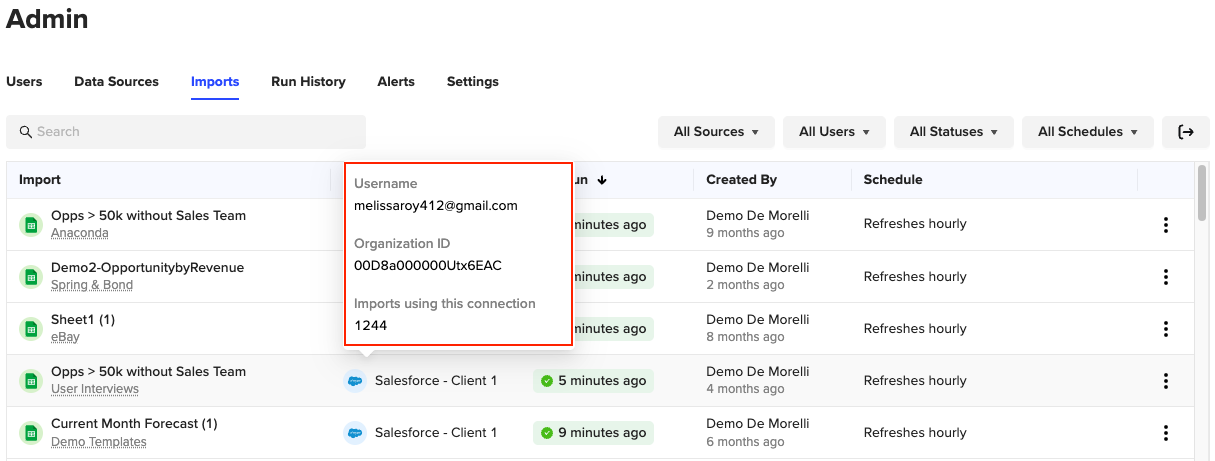Click Google Sheets icon beside Current Month Forecast
Image resolution: width=1215 pixels, height=461 pixels.
[x=31, y=433]
